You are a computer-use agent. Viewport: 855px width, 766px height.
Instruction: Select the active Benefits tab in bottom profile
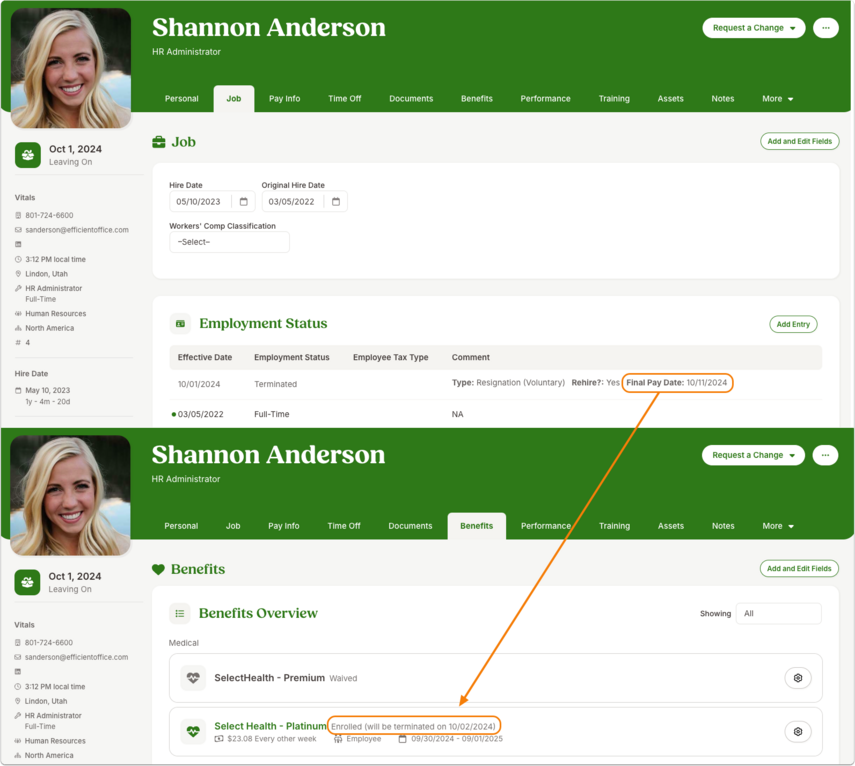coord(477,526)
